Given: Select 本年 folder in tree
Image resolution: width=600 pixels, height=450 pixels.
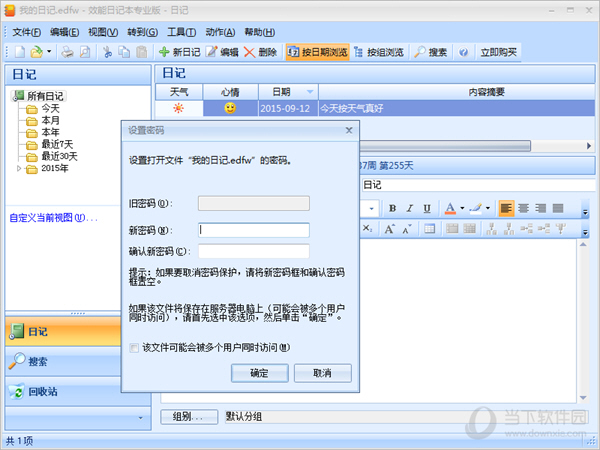Looking at the screenshot, I should (x=50, y=132).
